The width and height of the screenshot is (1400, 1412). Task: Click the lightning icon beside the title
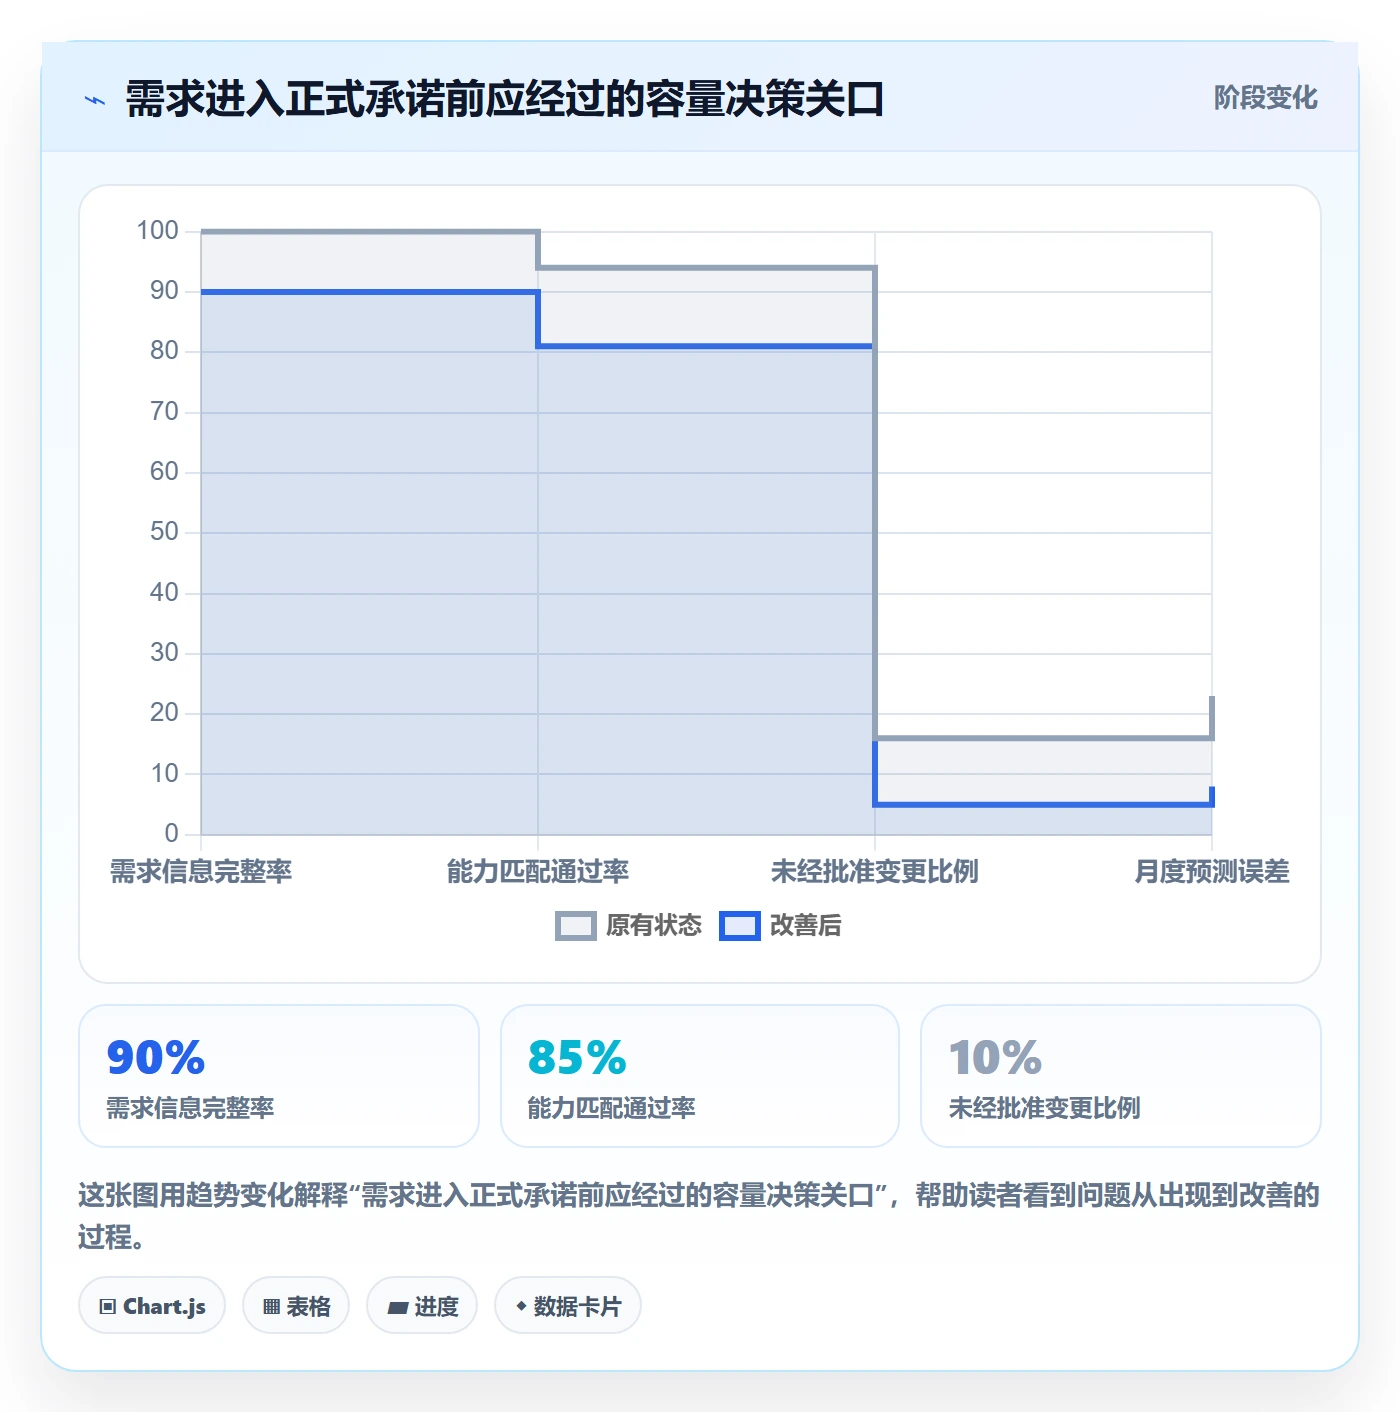(95, 100)
